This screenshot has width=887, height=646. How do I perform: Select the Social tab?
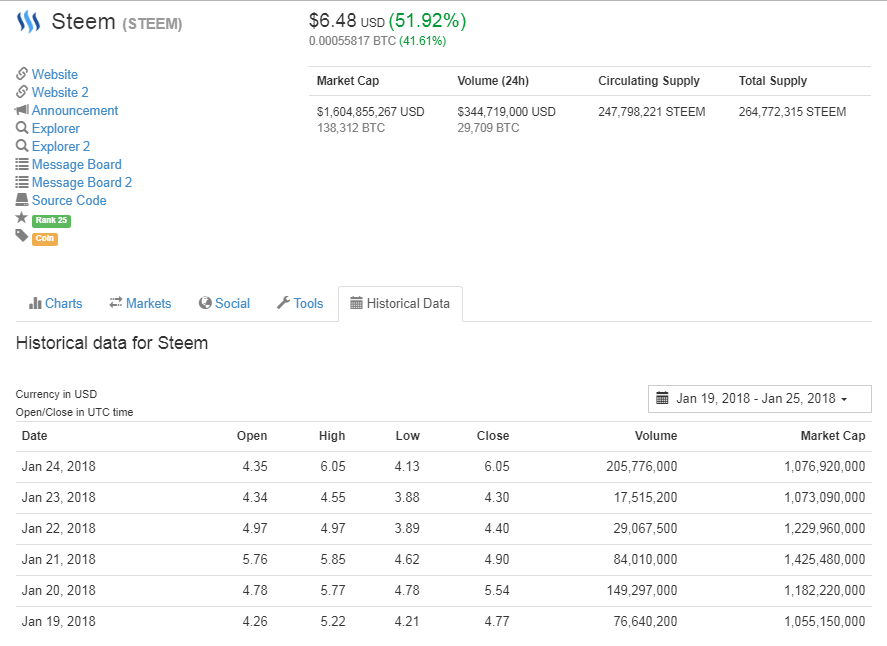(224, 304)
